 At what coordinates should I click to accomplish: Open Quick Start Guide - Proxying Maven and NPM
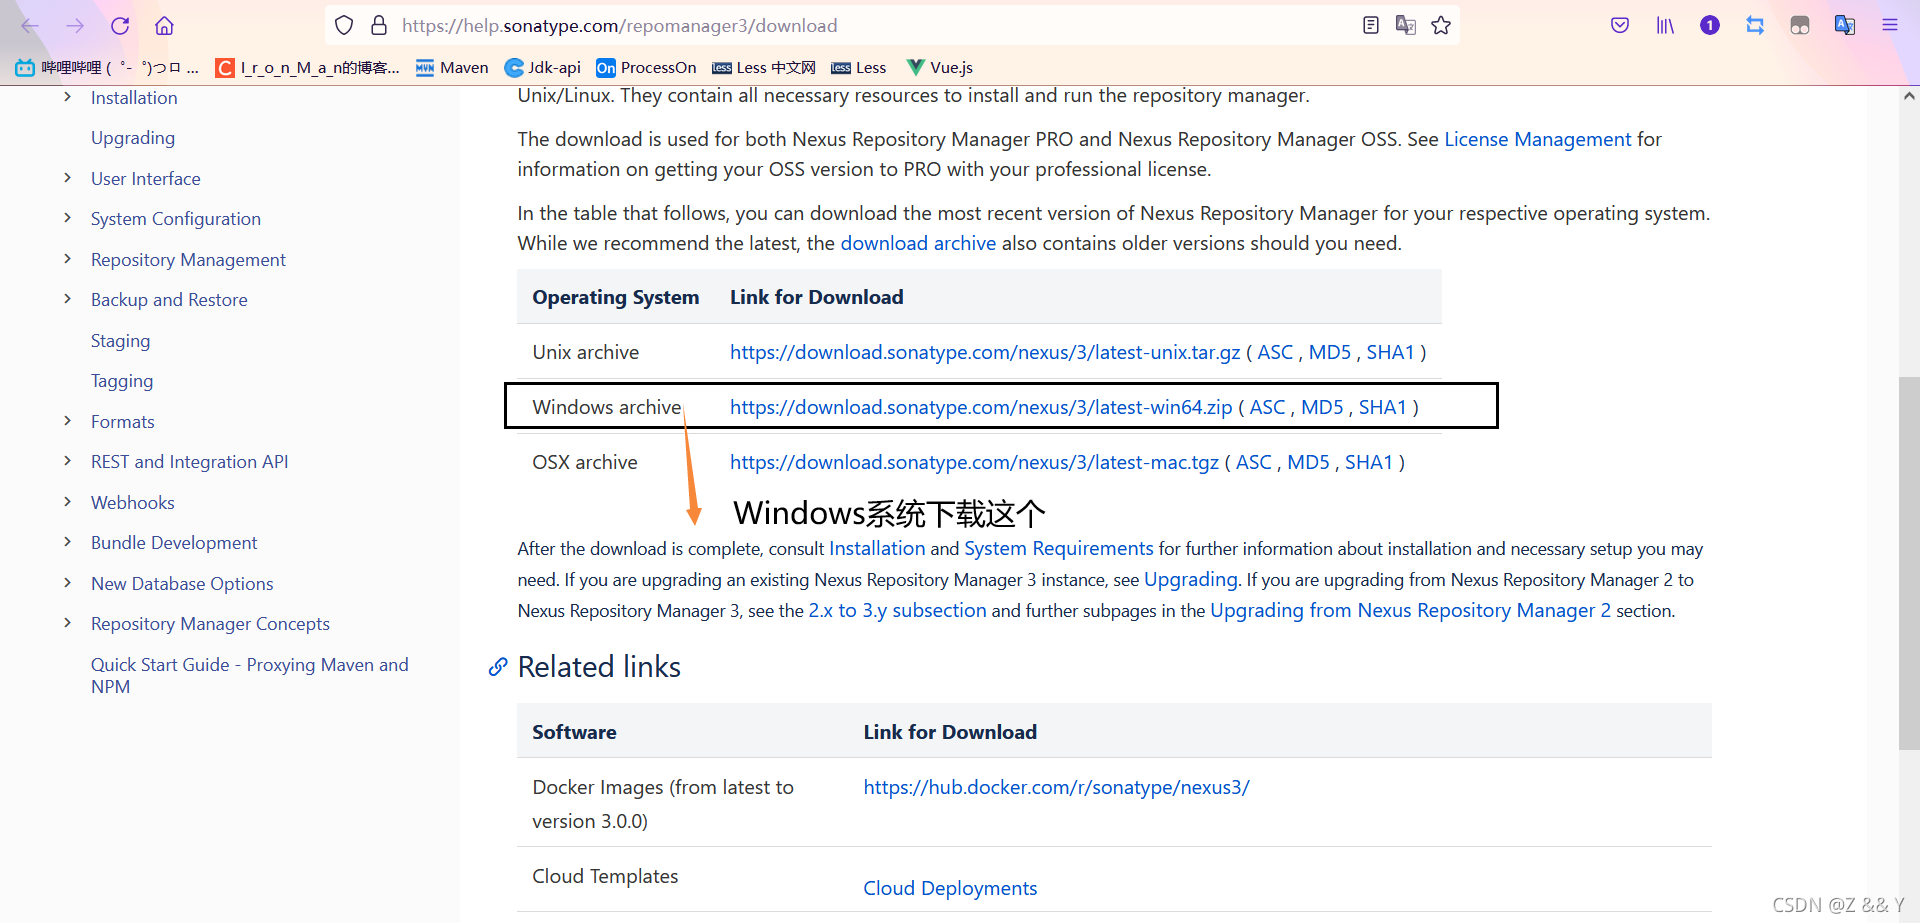tap(250, 675)
